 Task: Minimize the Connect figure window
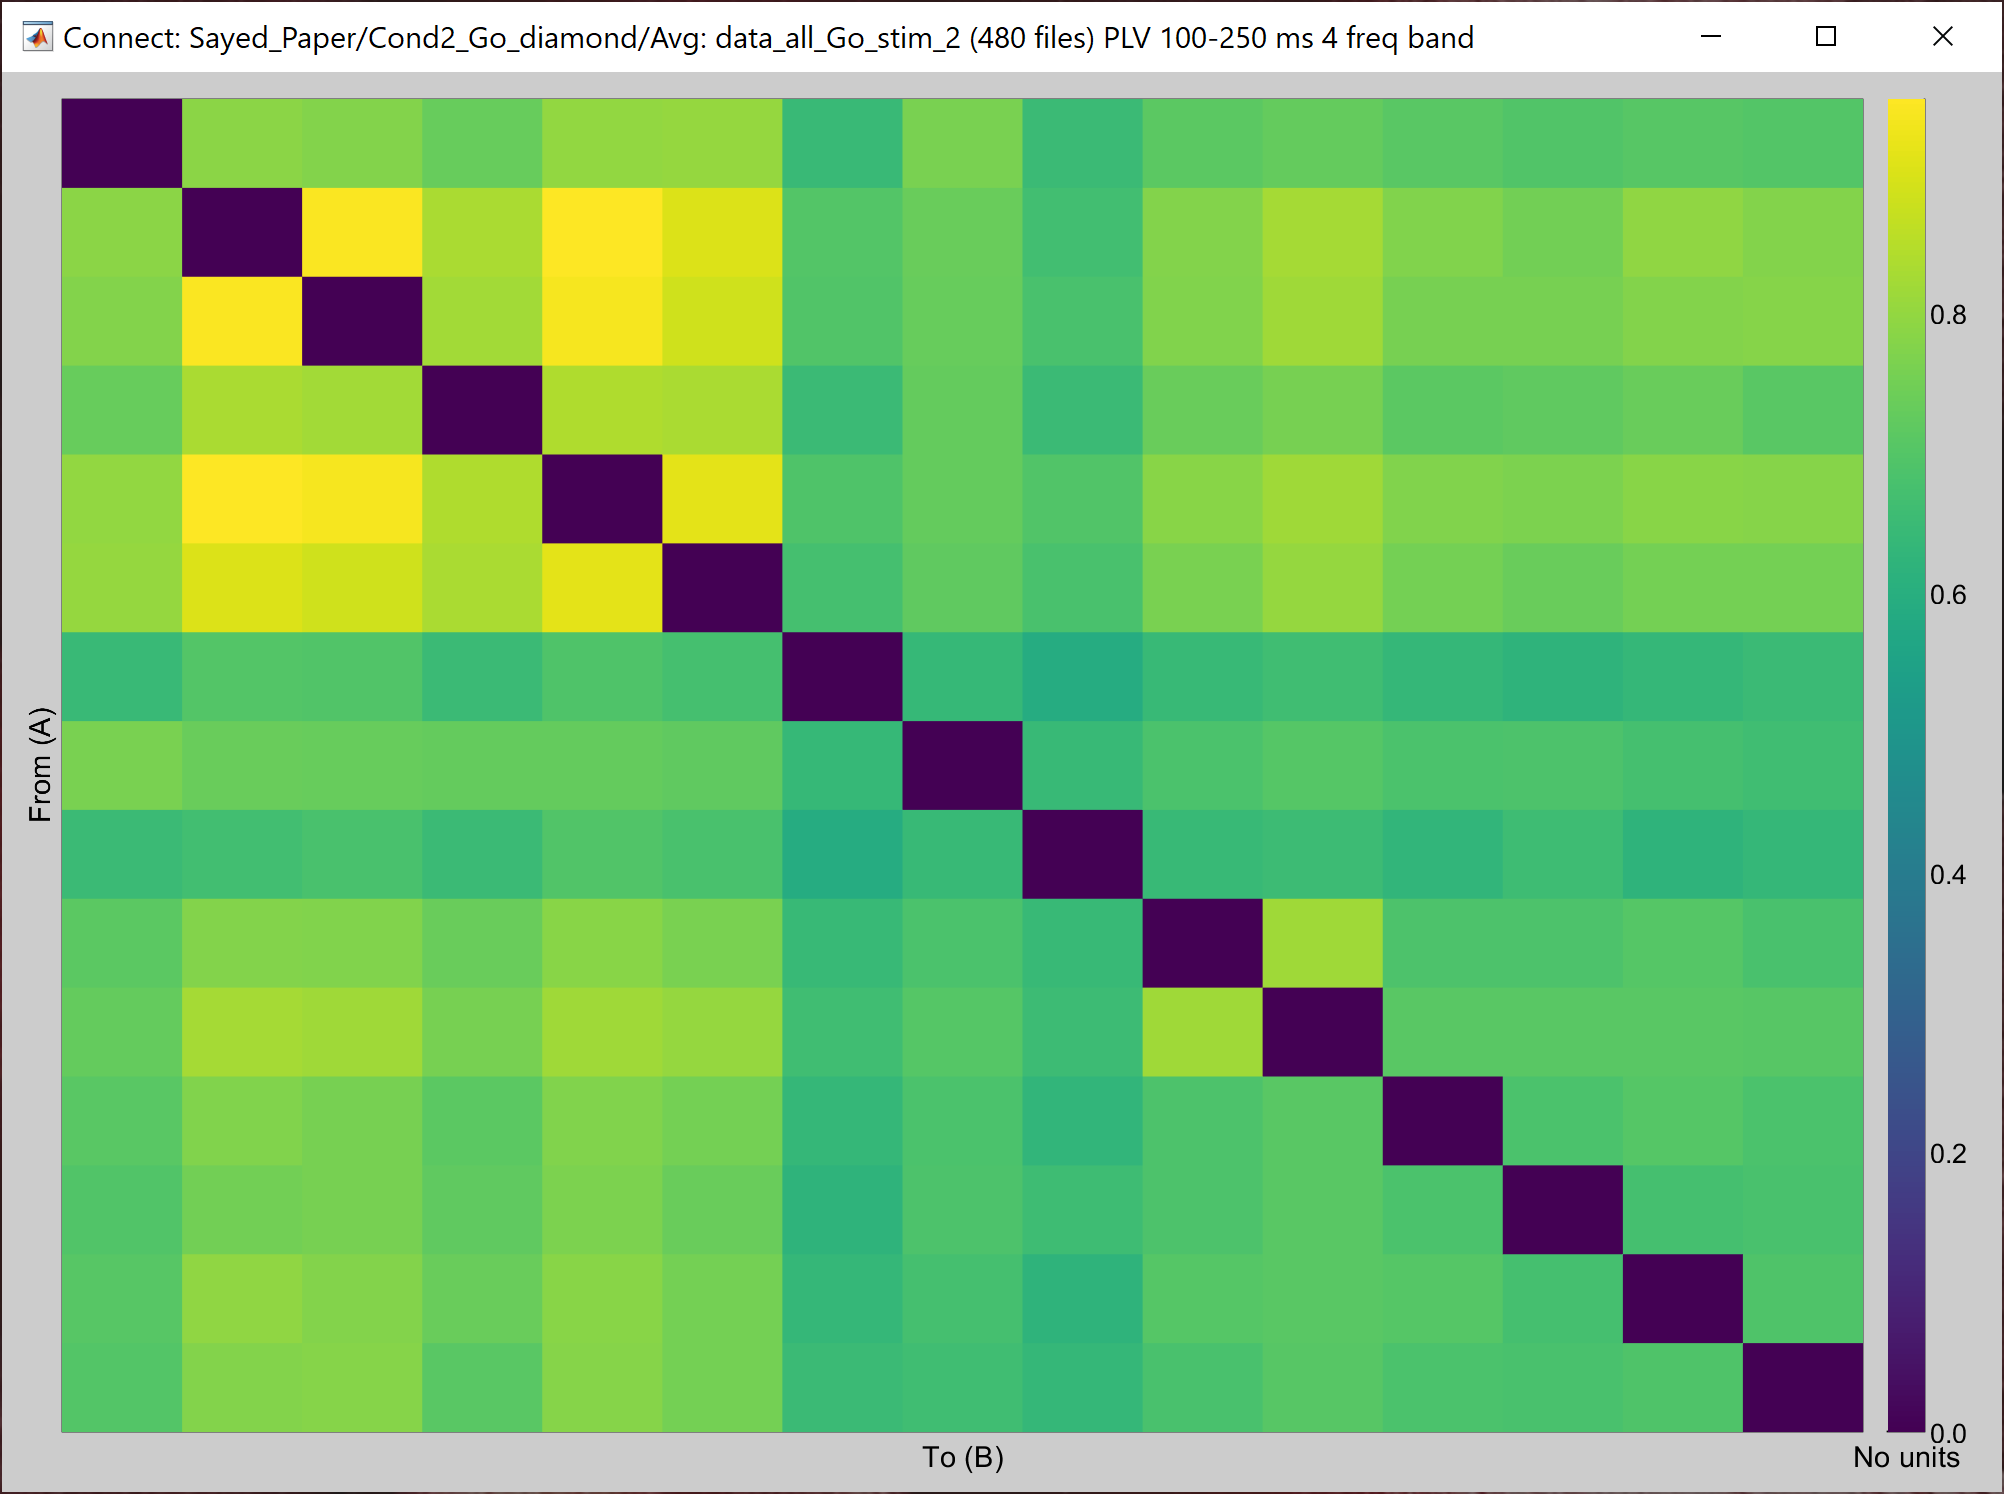coord(1709,36)
